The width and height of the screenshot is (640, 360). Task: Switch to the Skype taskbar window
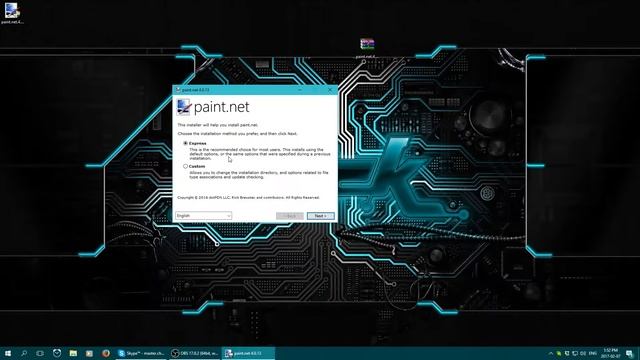click(142, 353)
